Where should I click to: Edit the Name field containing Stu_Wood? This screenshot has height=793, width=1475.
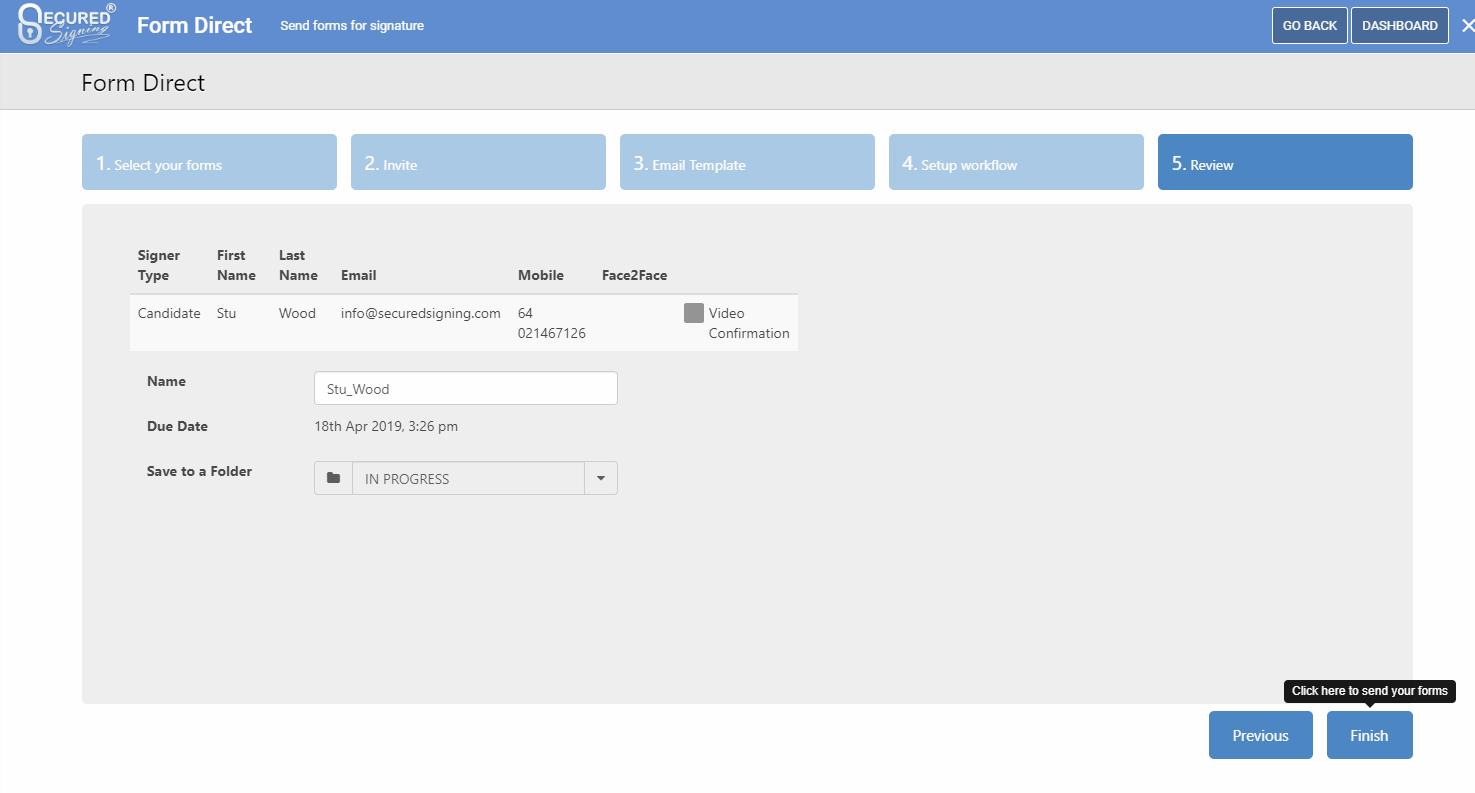pos(465,388)
